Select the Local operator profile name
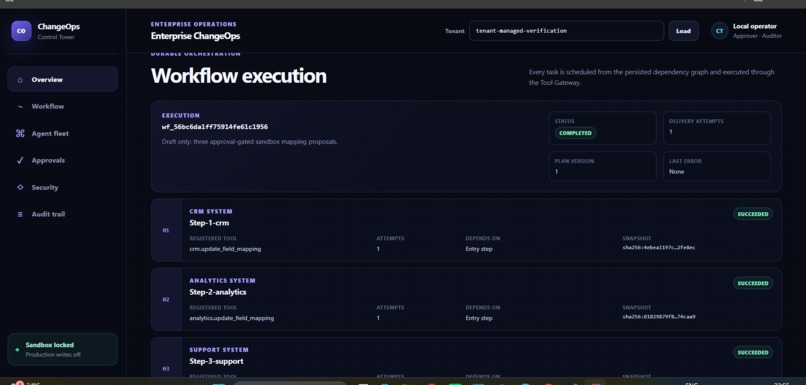This screenshot has height=385, width=806. [755, 26]
